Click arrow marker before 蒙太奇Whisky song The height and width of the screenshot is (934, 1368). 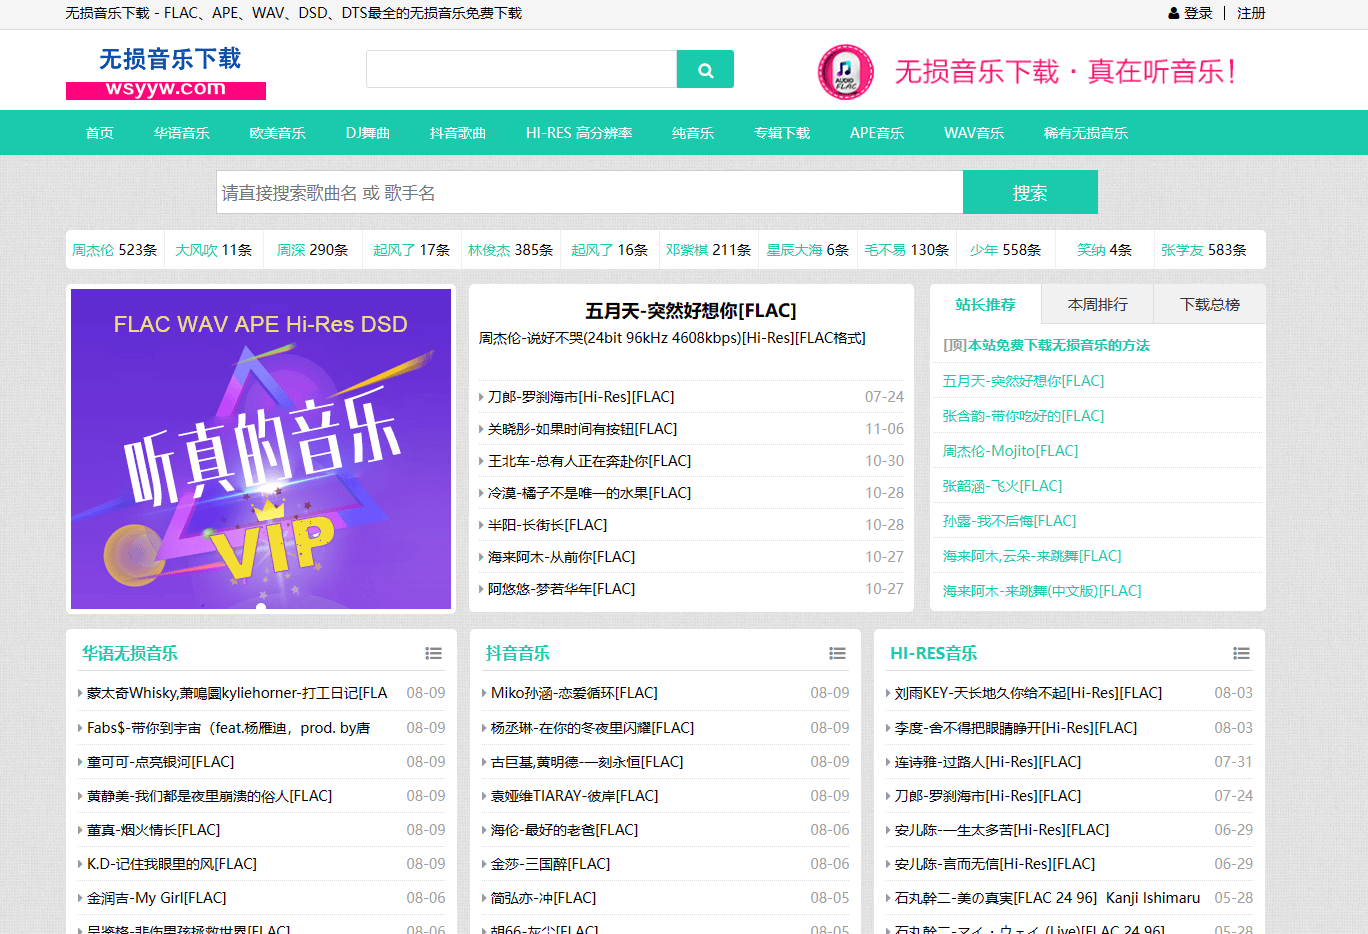click(x=78, y=692)
